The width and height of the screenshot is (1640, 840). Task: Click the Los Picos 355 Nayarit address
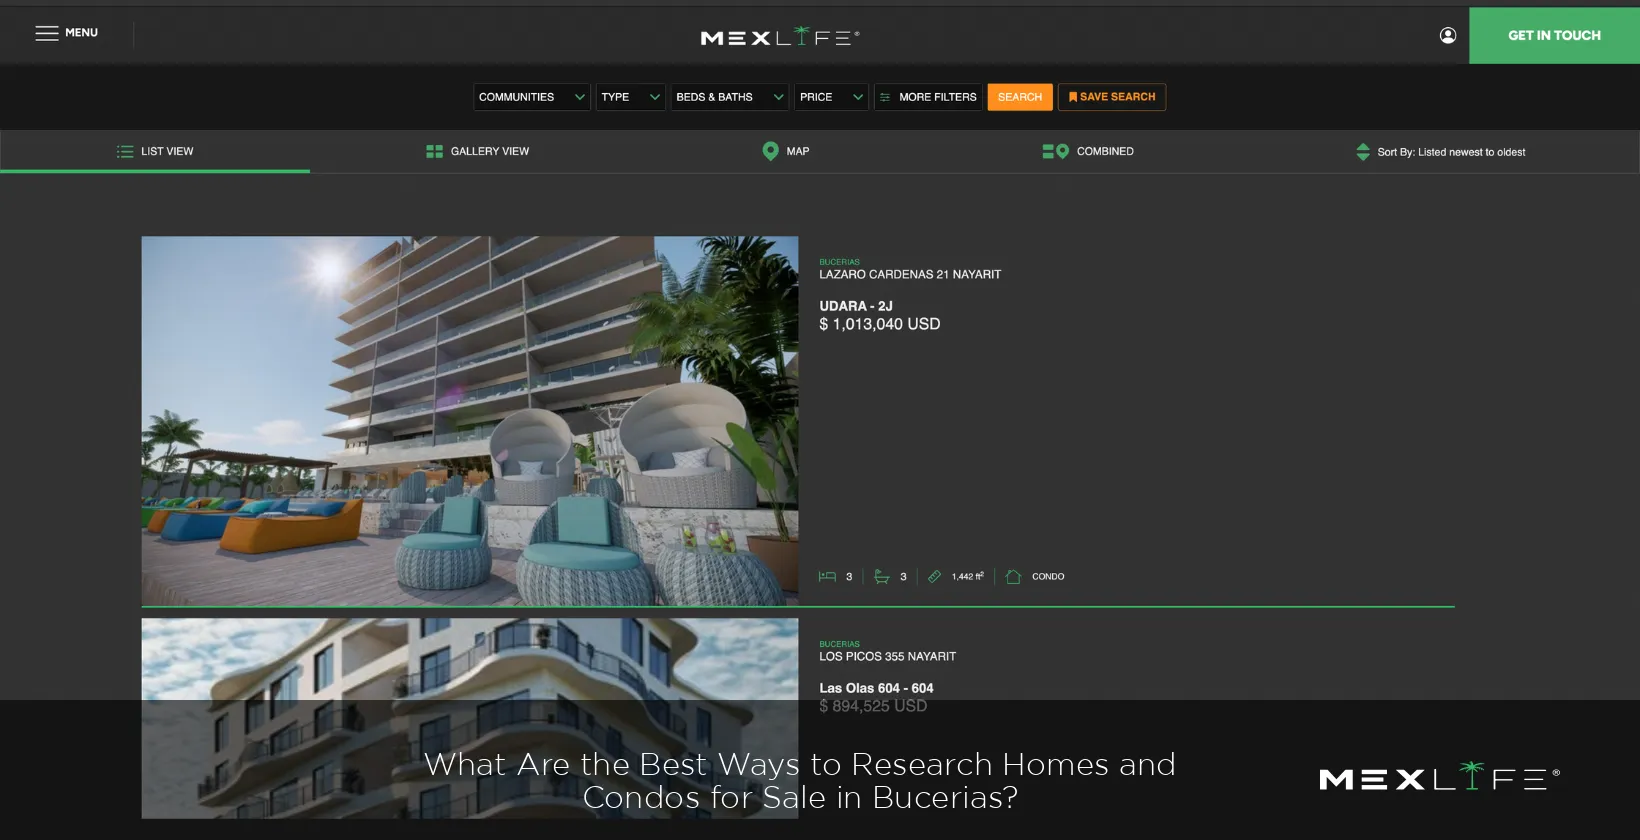point(888,656)
